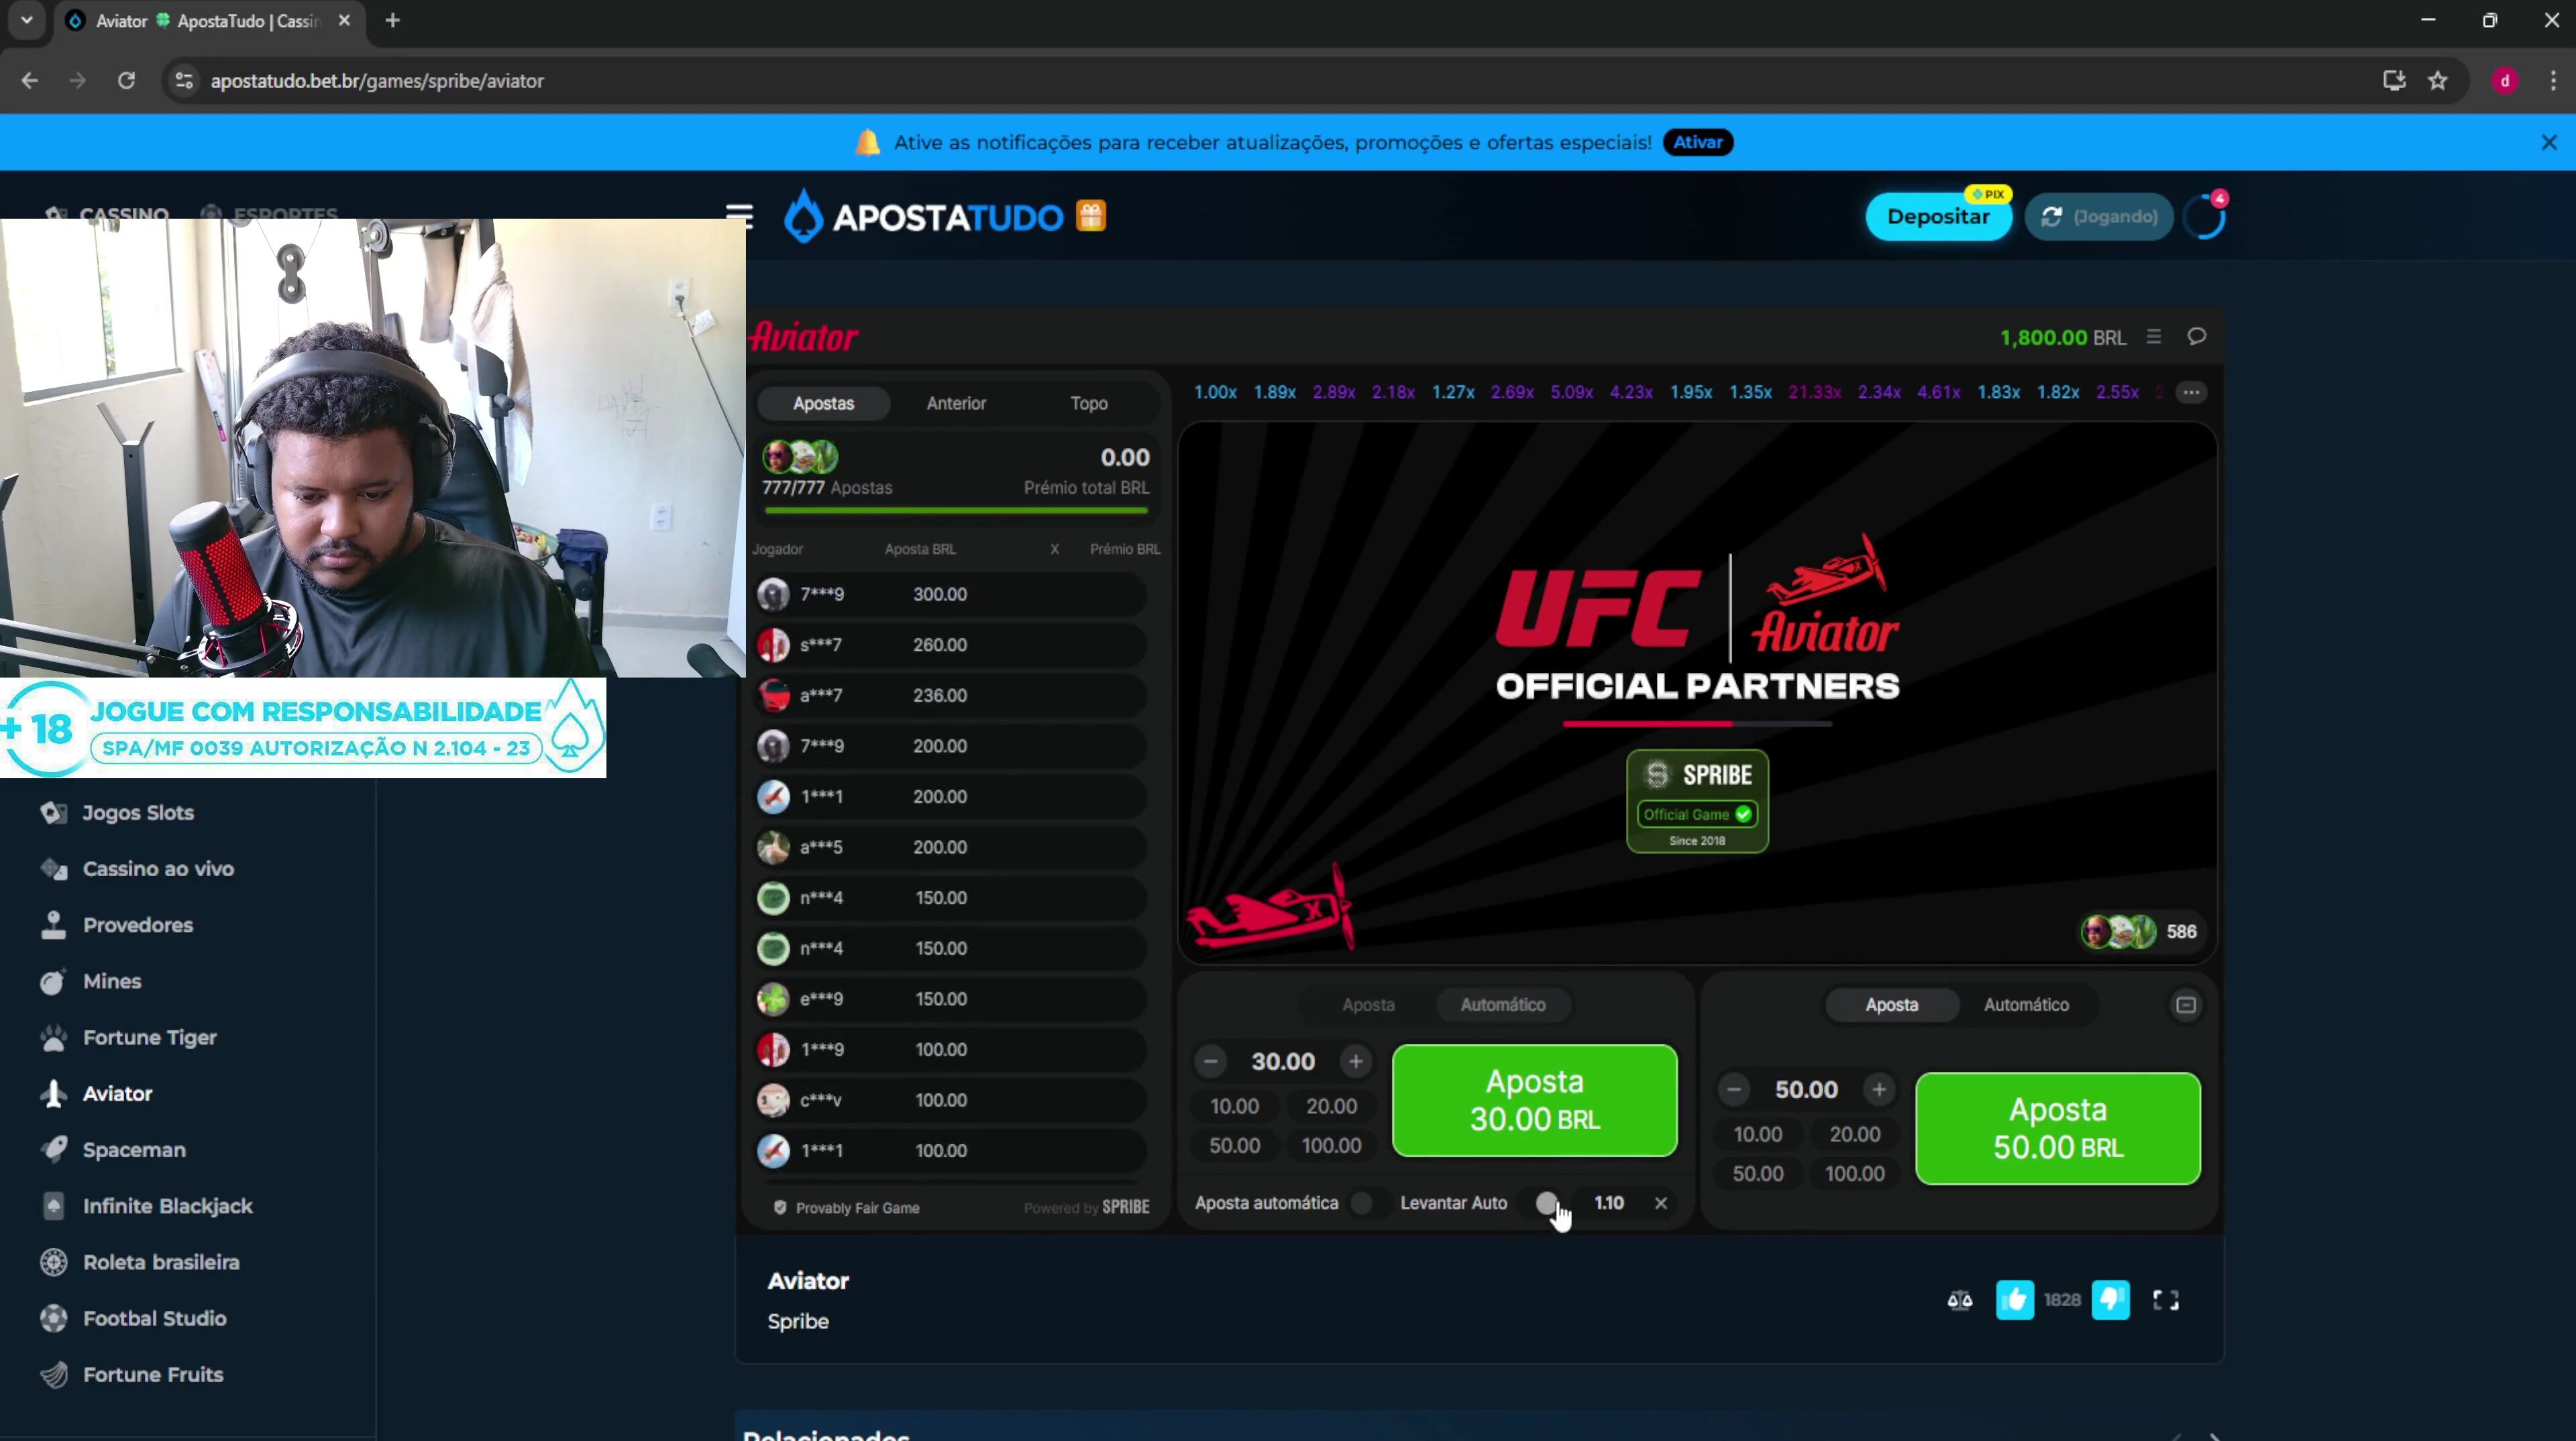
Task: Toggle the Aposta automática switch
Action: tap(1369, 1203)
